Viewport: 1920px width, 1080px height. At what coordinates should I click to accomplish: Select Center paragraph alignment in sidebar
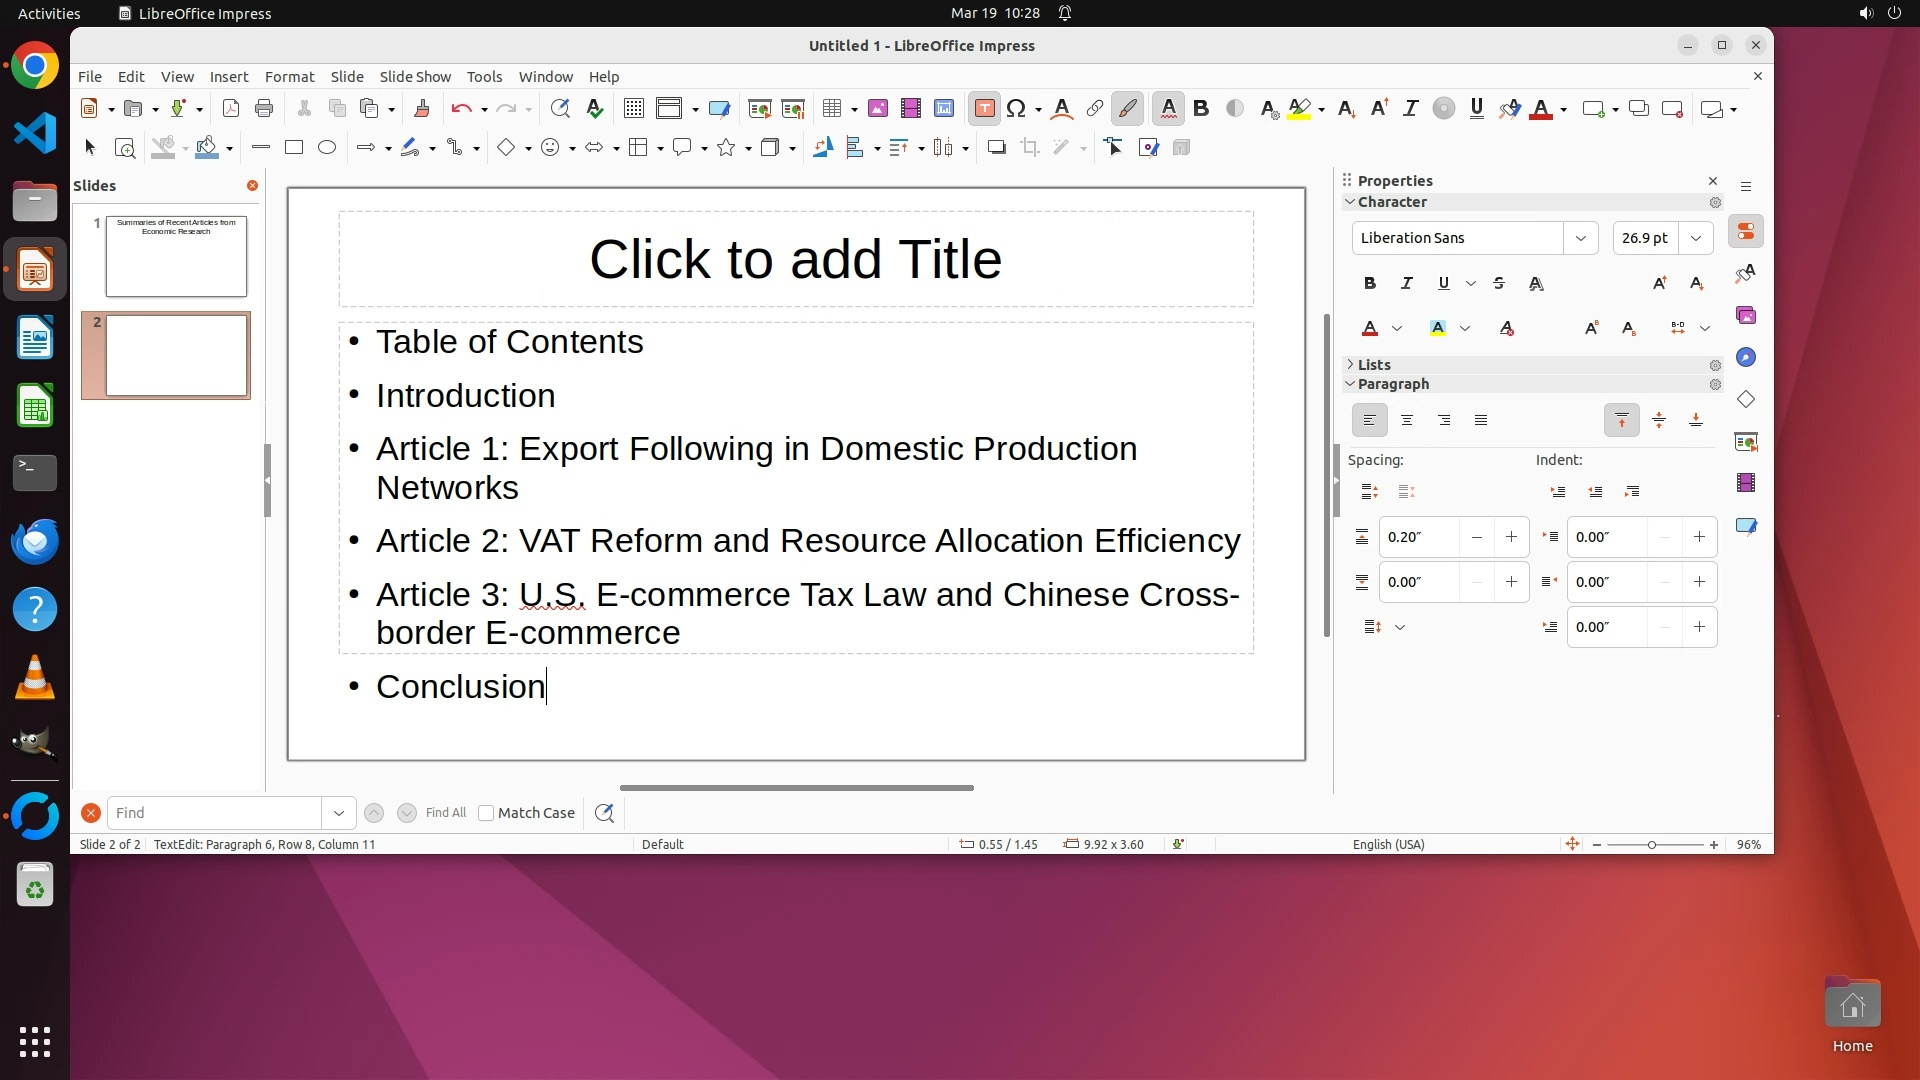(x=1407, y=421)
